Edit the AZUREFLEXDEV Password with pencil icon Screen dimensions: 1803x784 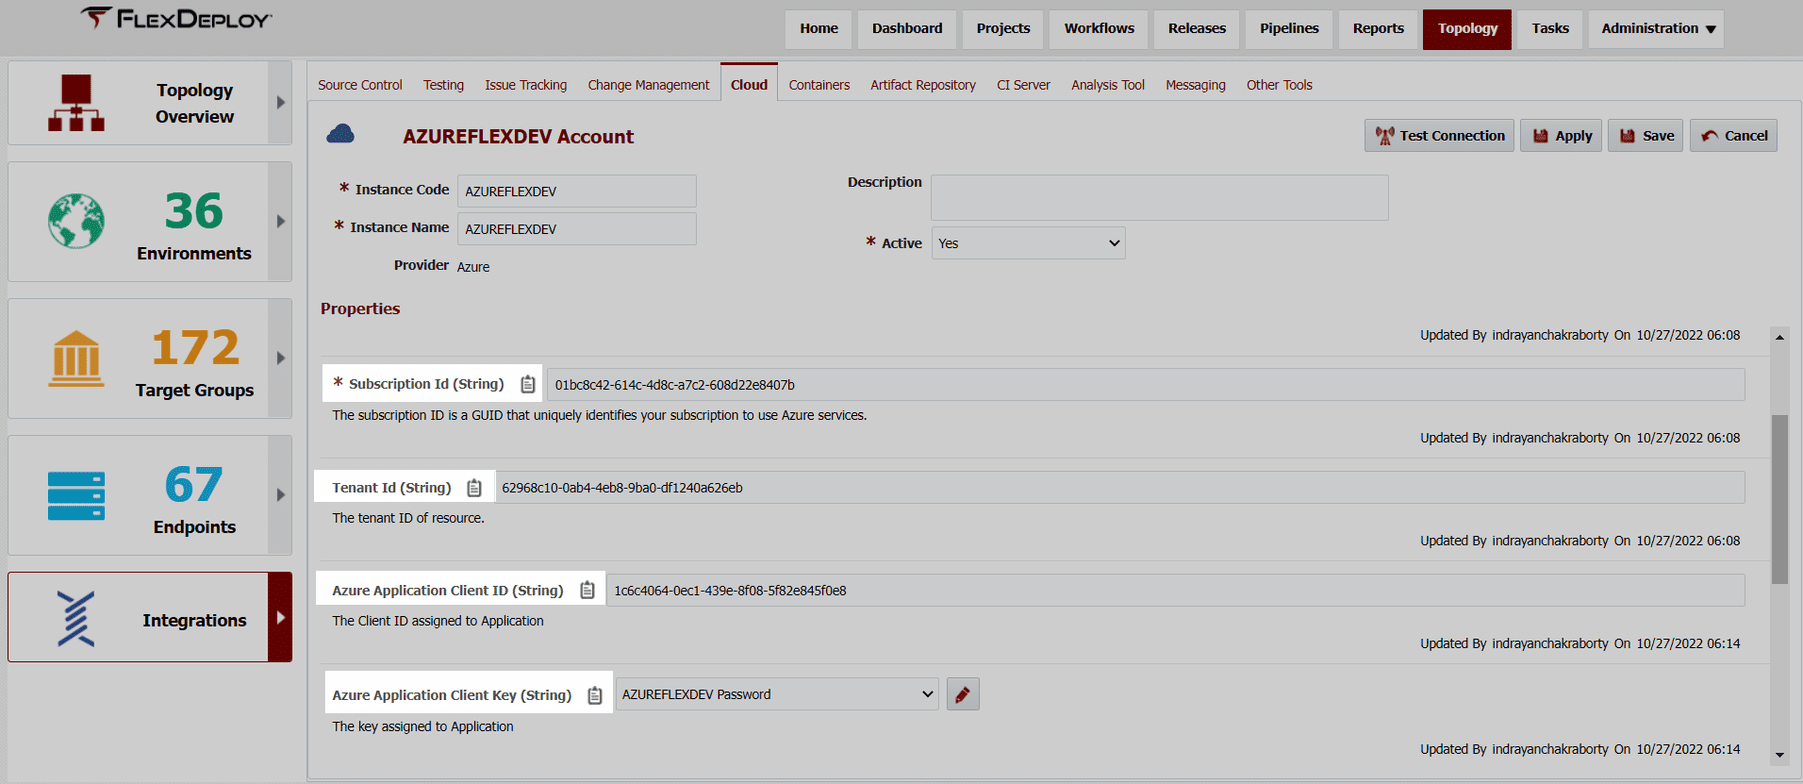click(x=963, y=694)
